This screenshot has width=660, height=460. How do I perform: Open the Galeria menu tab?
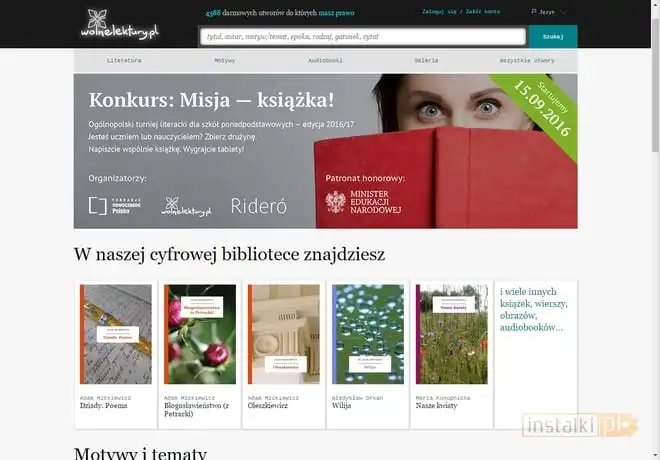(426, 60)
